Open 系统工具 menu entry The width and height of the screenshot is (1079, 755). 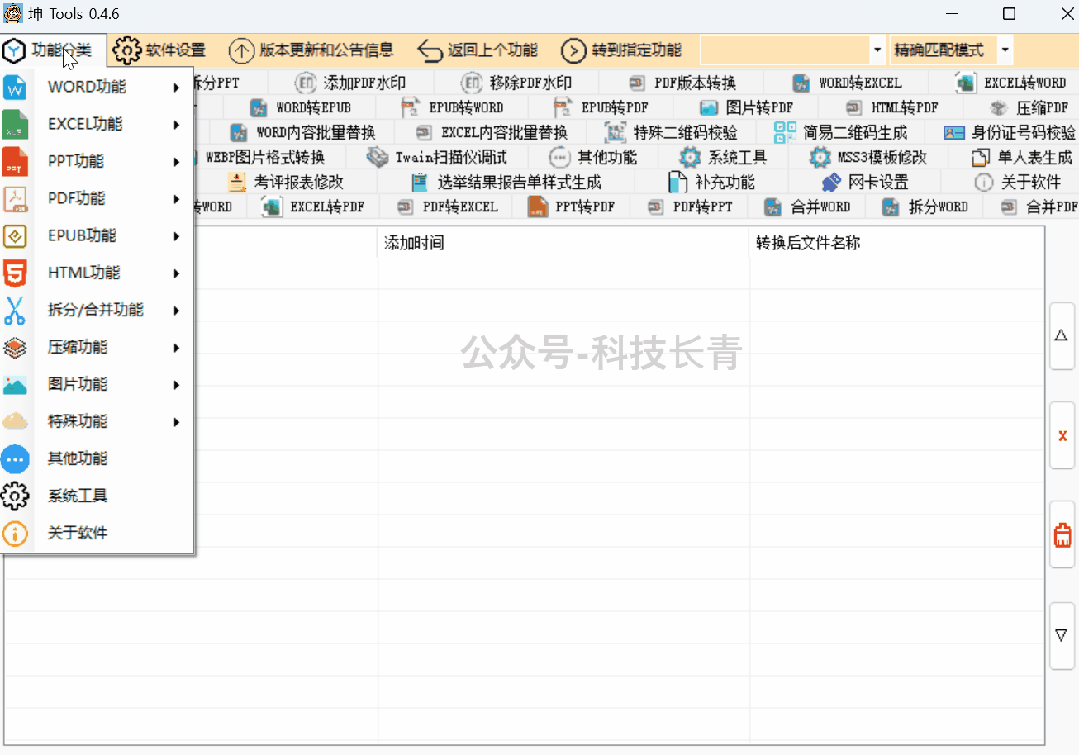tap(78, 496)
